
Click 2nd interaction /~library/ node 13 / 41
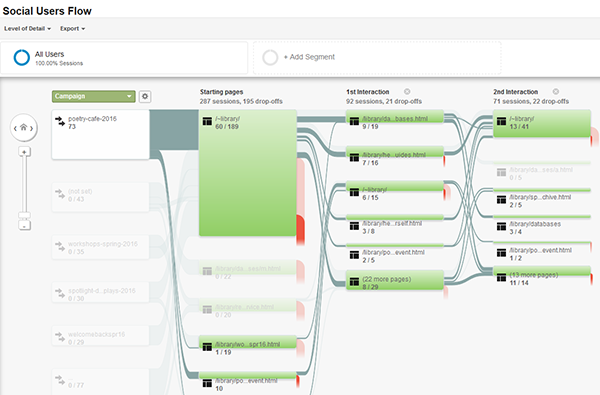coord(542,124)
